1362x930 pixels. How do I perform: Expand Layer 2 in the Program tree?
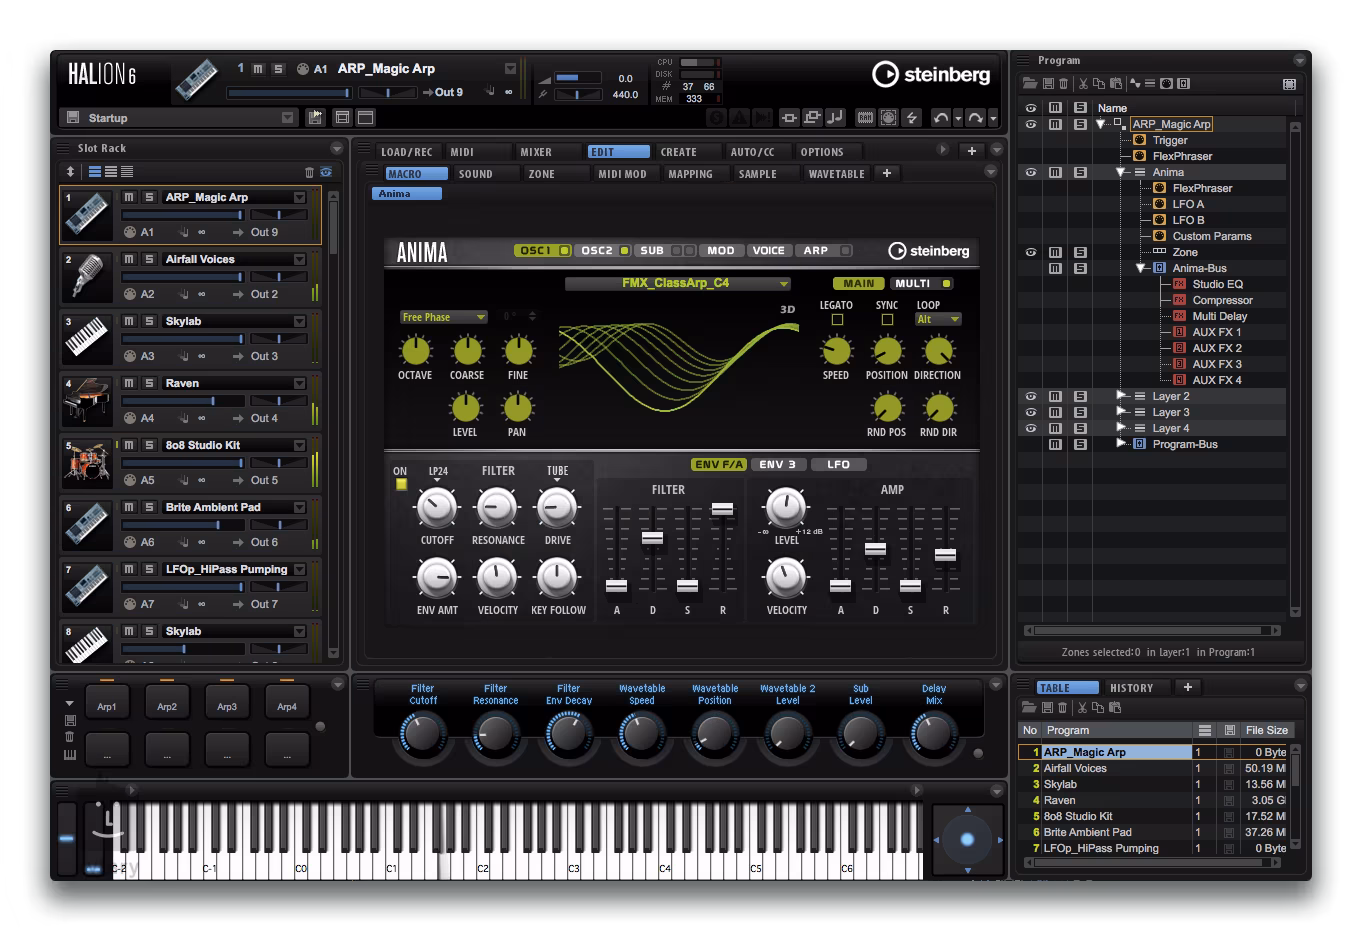pyautogui.click(x=1121, y=396)
